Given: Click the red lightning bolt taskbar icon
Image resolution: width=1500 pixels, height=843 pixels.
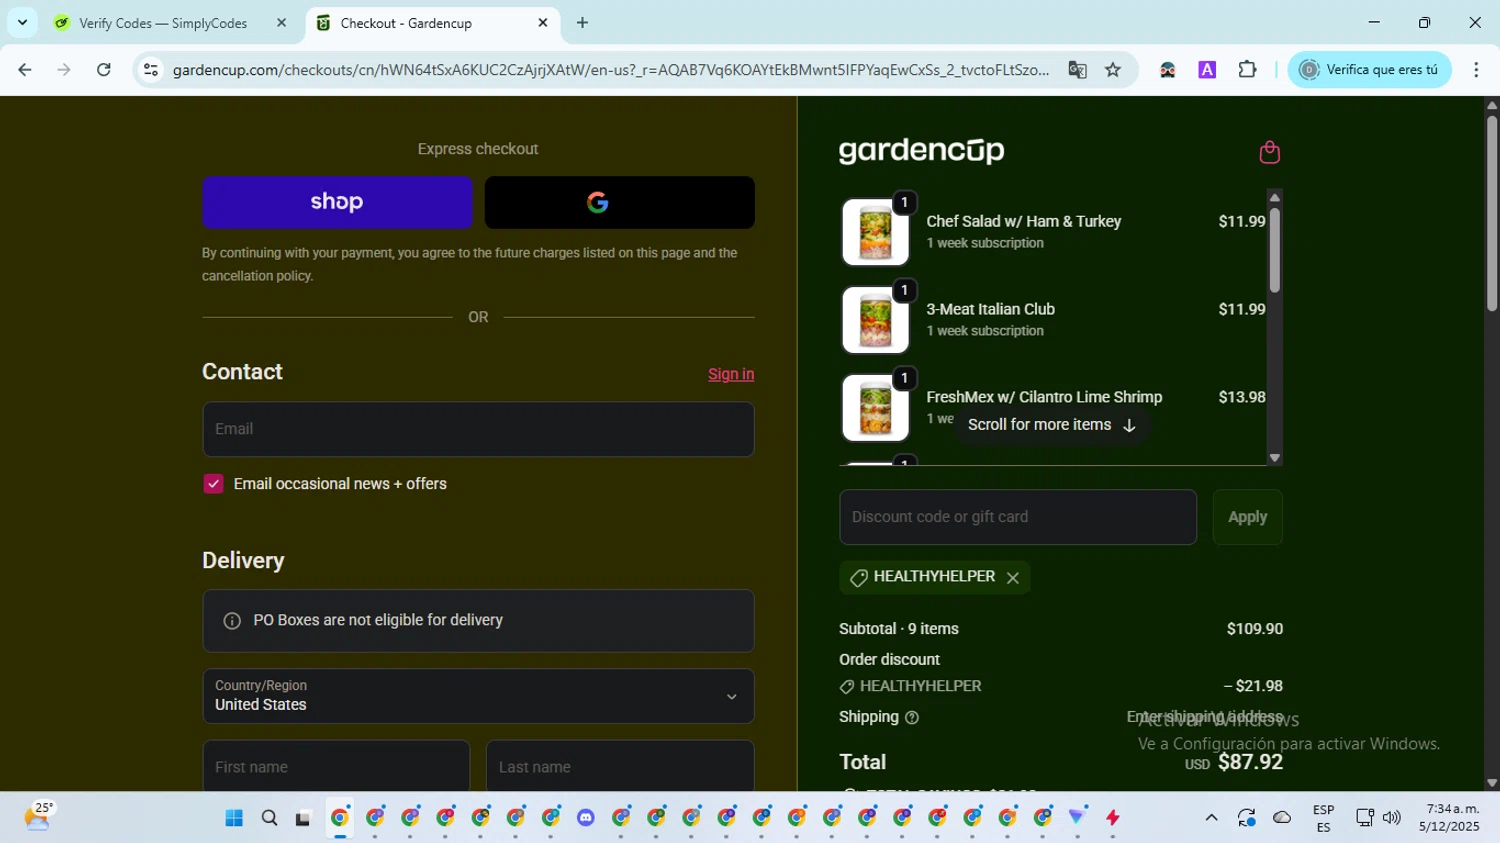Looking at the screenshot, I should (x=1112, y=818).
